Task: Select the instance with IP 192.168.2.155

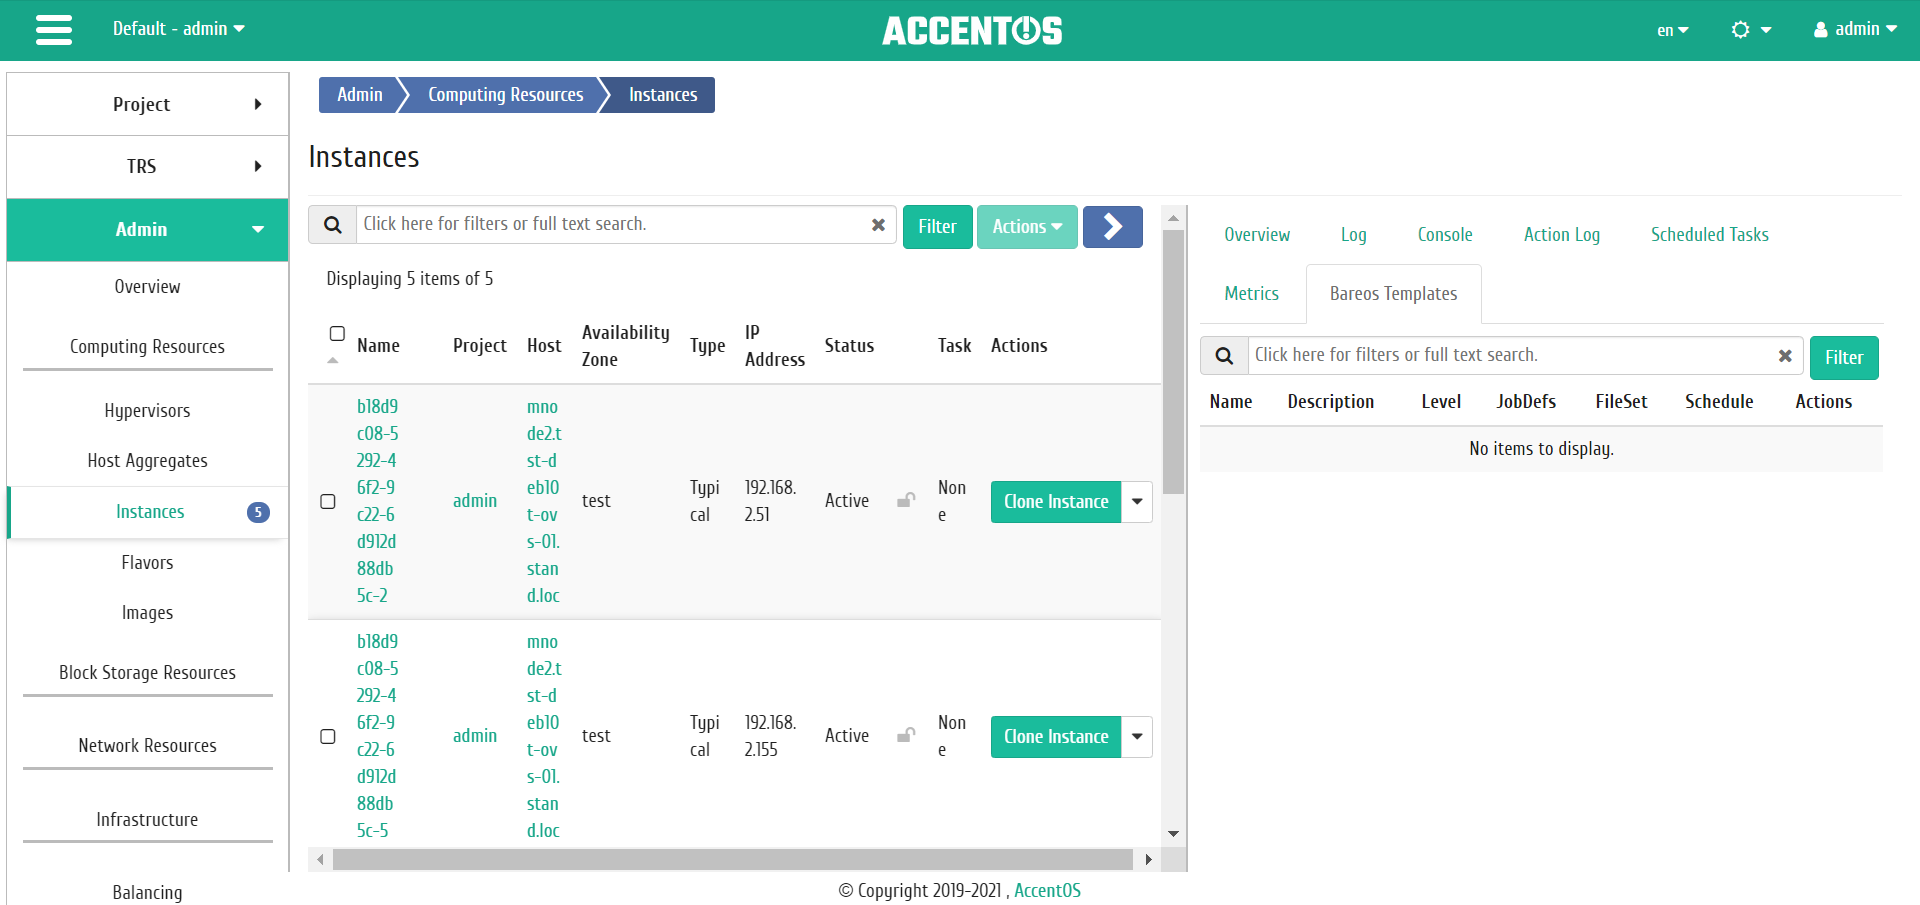Action: click(328, 736)
